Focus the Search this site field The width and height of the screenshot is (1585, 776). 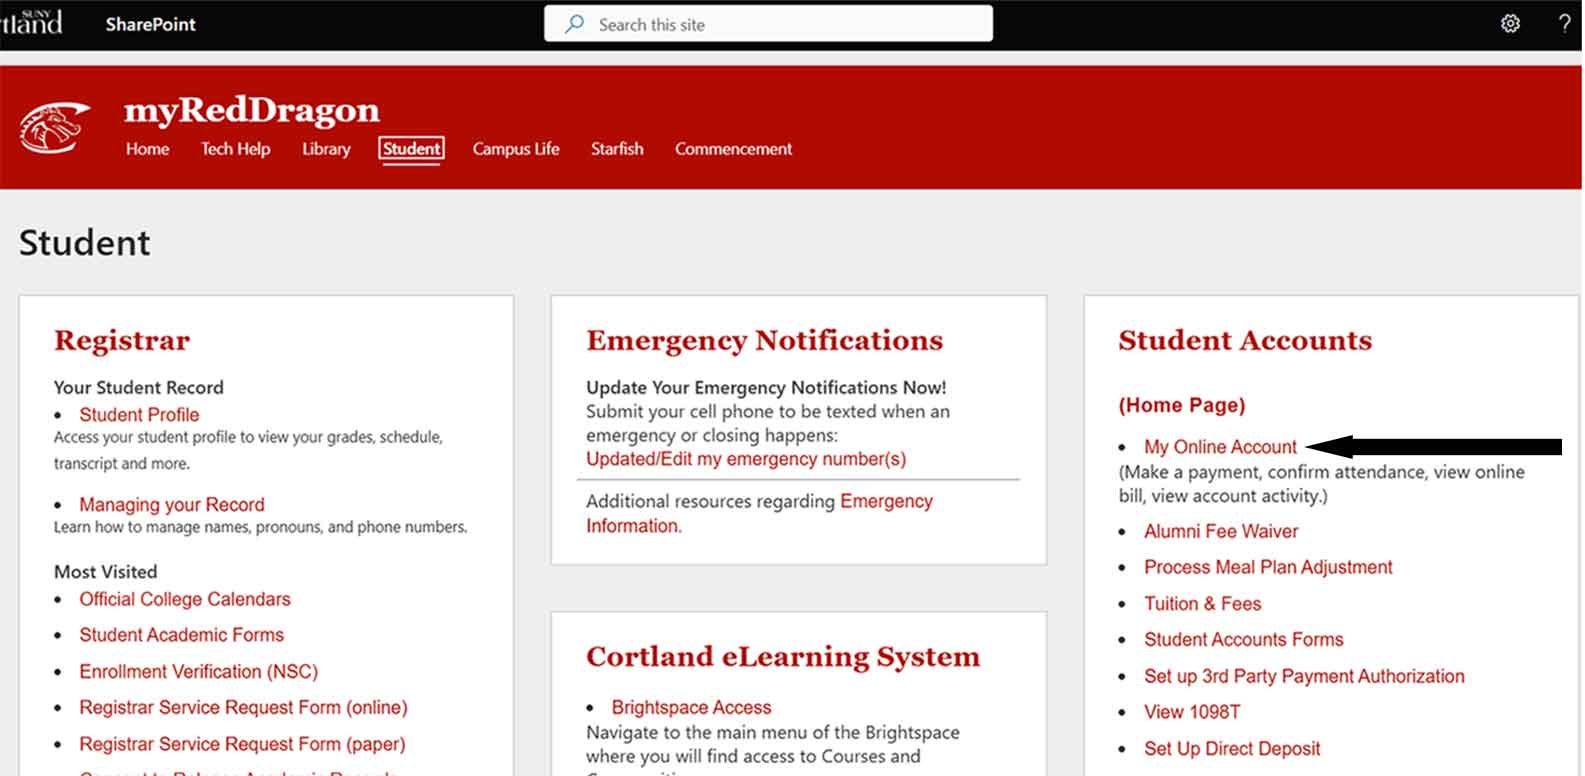pyautogui.click(x=768, y=24)
